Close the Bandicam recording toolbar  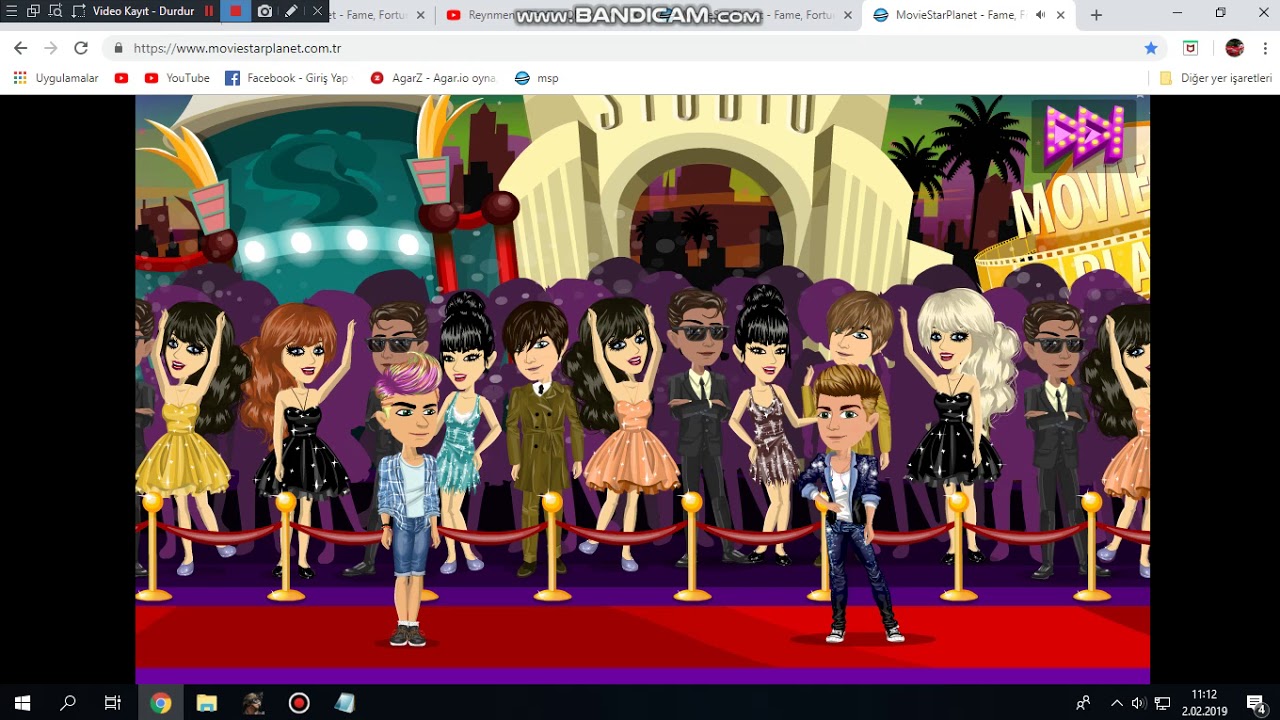[x=318, y=12]
